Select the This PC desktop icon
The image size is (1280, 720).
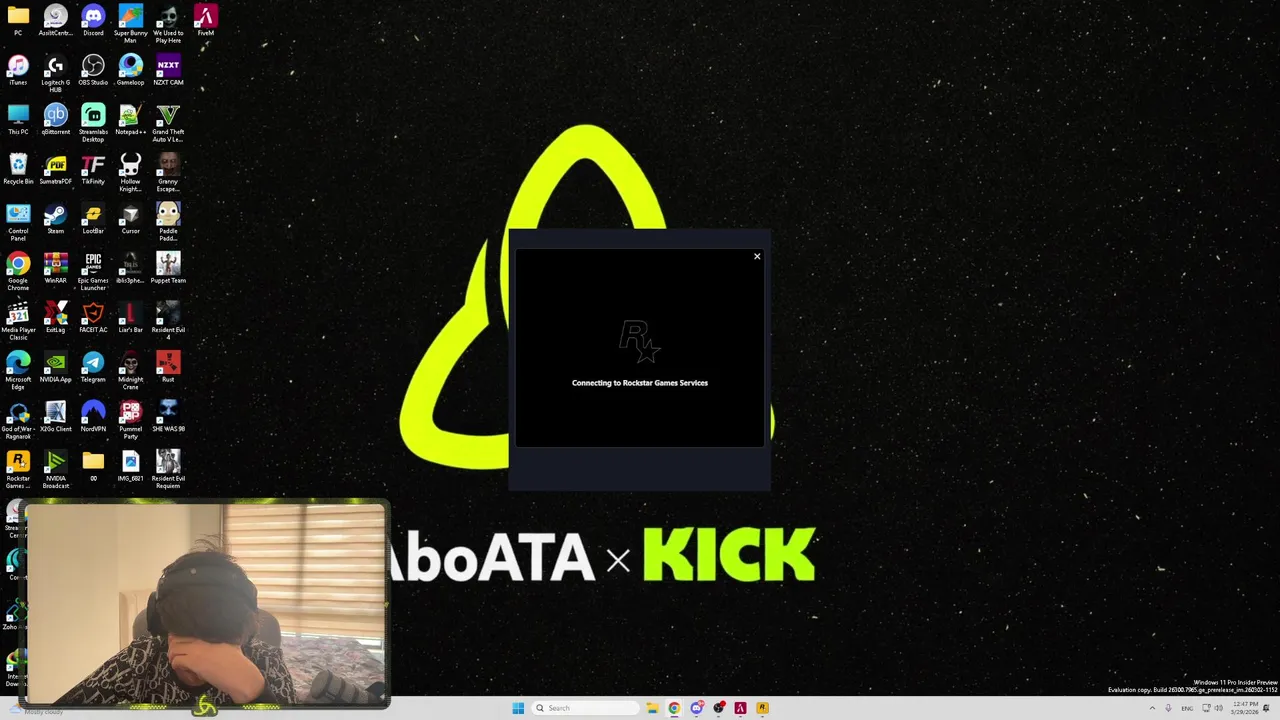click(18, 120)
